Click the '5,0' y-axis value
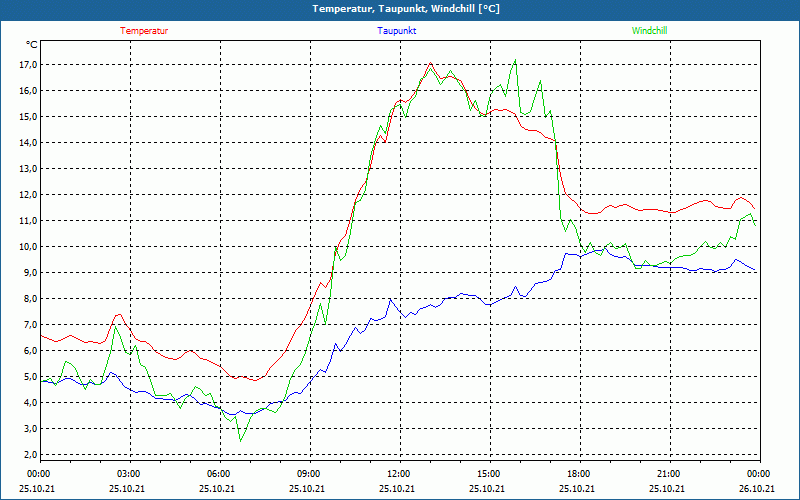The width and height of the screenshot is (800, 500). pos(30,377)
